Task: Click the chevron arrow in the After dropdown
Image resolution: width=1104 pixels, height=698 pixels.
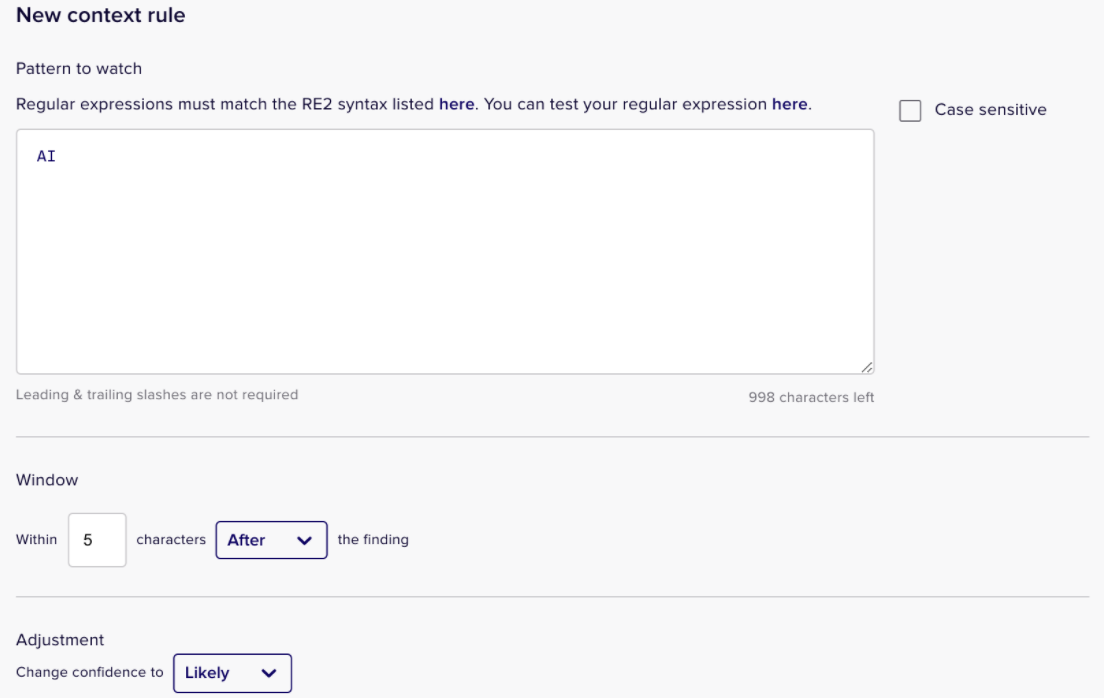Action: pos(304,540)
